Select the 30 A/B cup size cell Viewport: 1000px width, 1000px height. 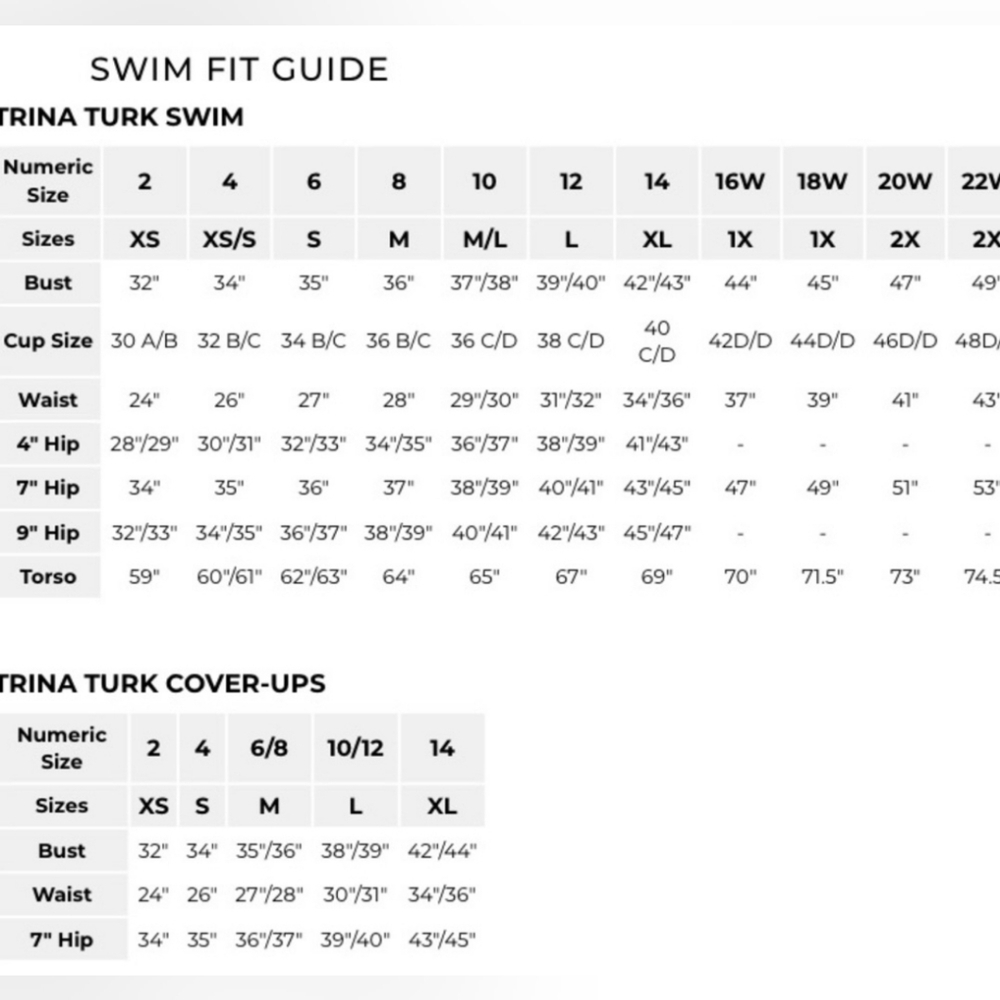[144, 341]
